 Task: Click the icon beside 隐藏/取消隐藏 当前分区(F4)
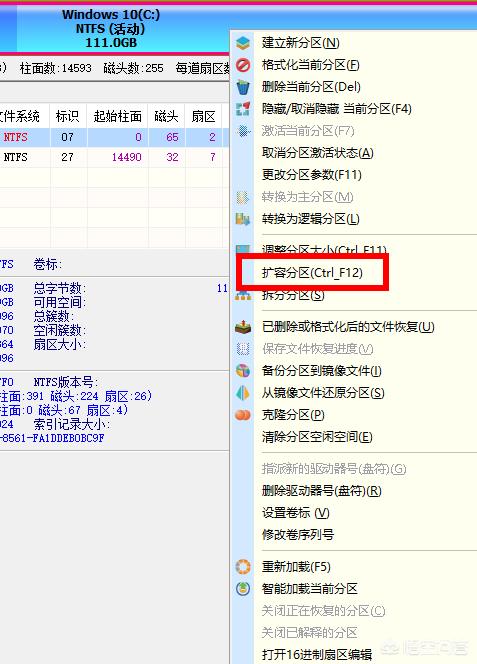[x=243, y=109]
